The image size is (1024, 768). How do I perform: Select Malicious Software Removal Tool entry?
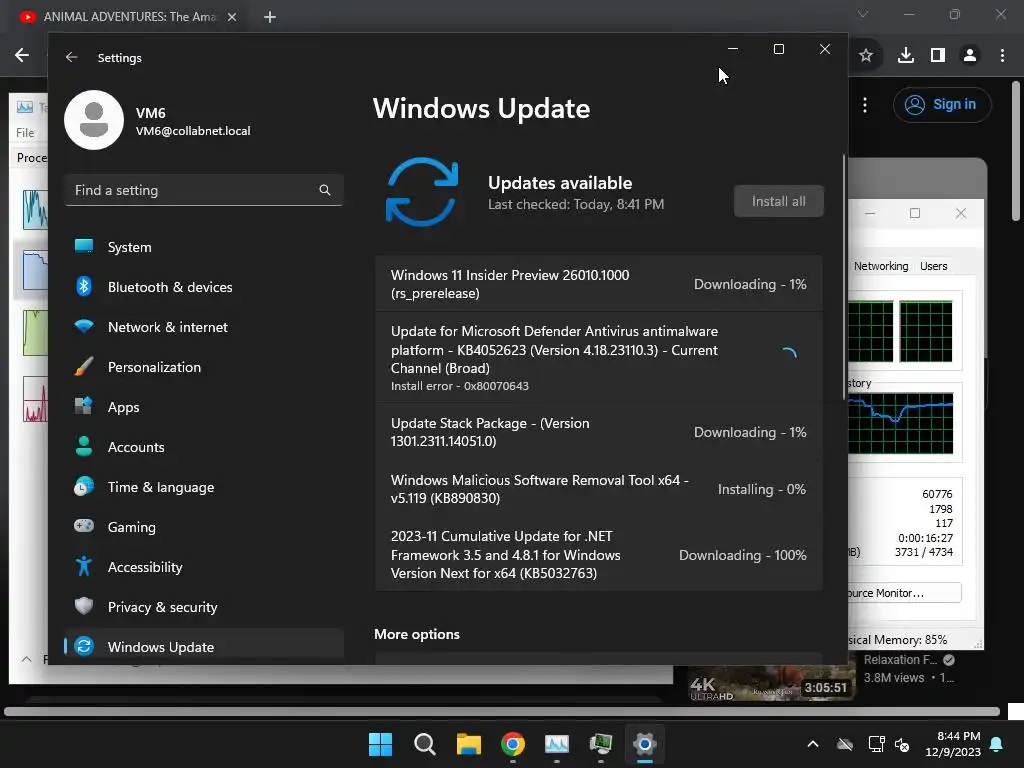click(x=598, y=488)
